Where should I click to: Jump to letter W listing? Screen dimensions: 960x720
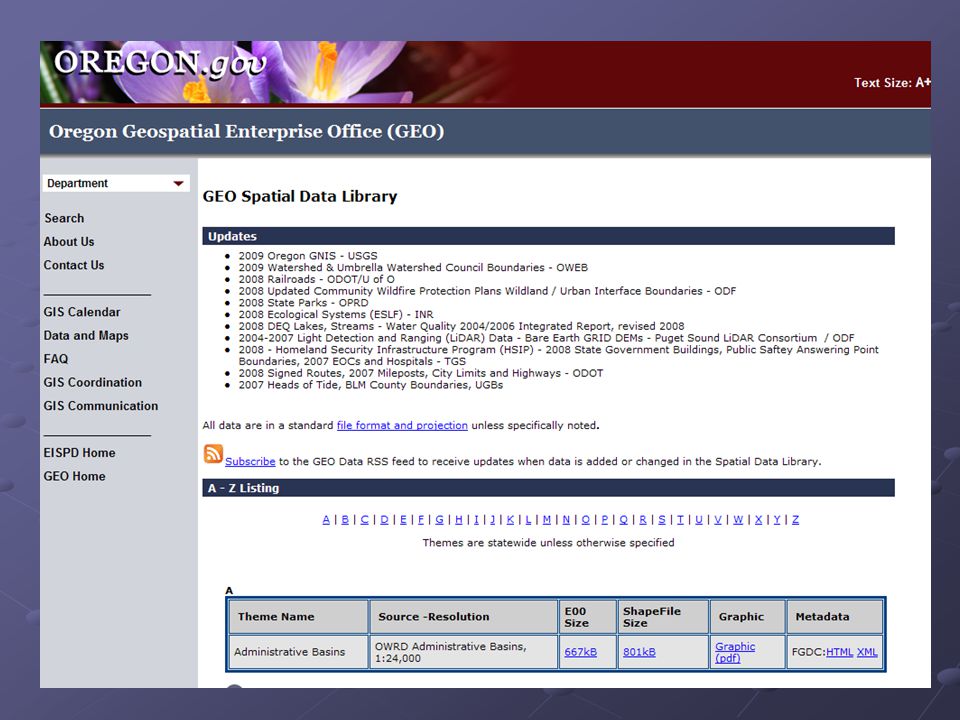coord(738,519)
